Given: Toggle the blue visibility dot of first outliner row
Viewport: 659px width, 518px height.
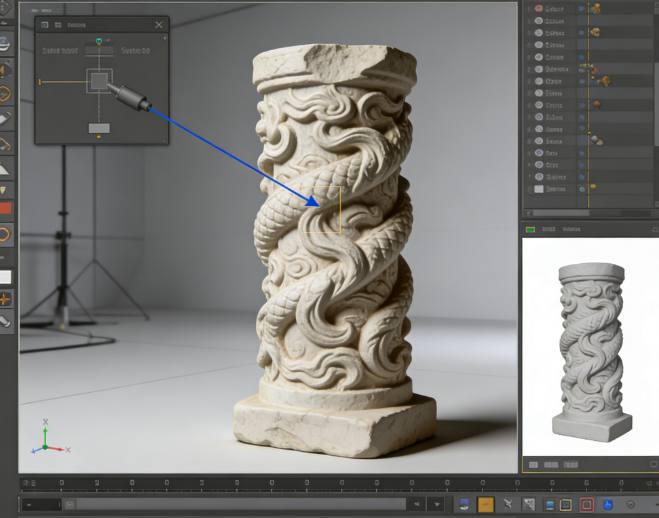Looking at the screenshot, I should 582,8.
